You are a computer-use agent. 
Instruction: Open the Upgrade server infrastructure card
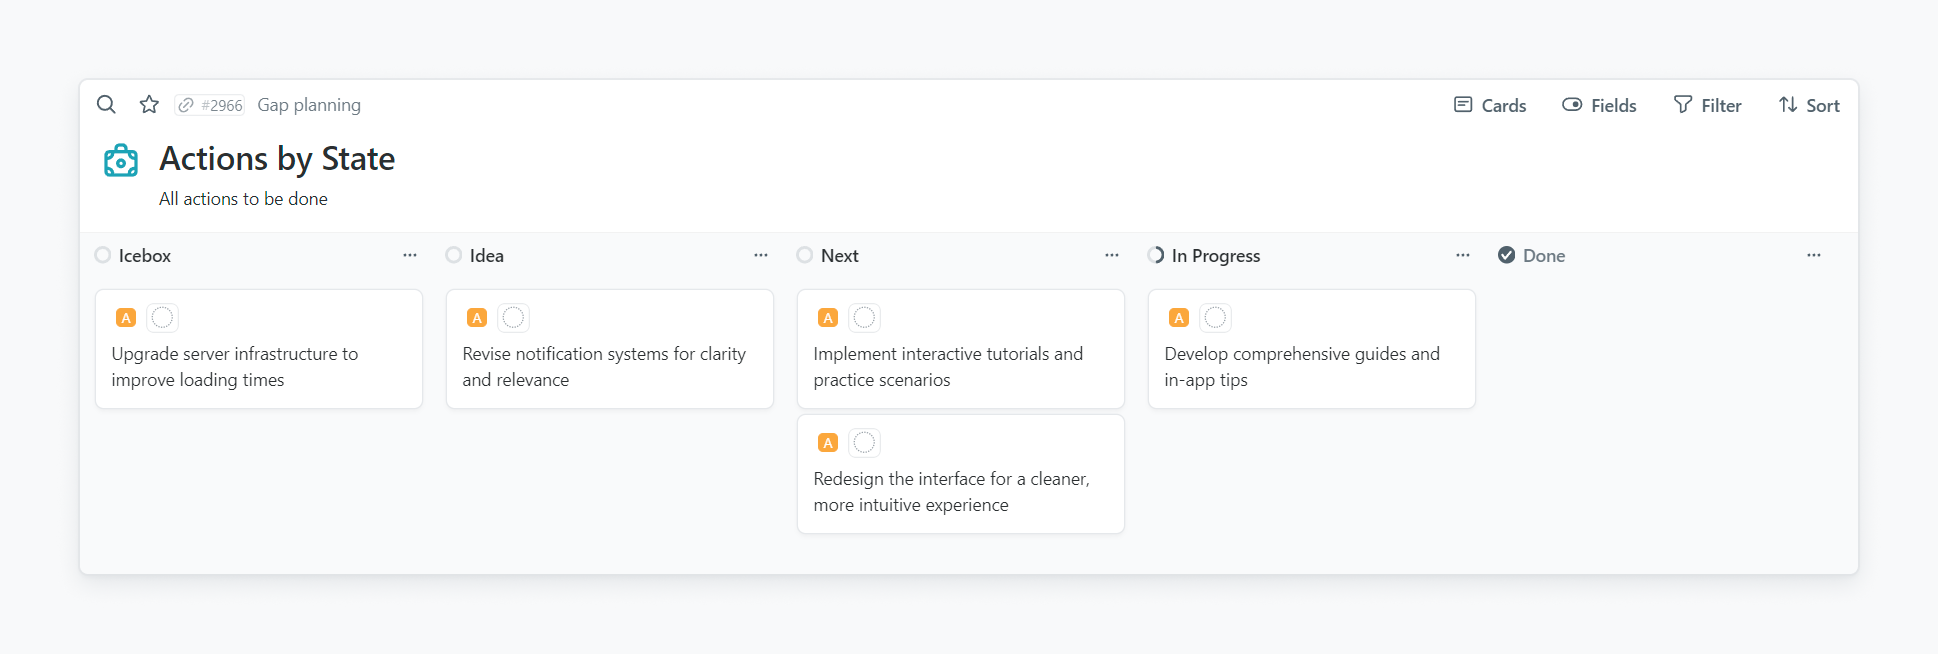[x=258, y=367]
